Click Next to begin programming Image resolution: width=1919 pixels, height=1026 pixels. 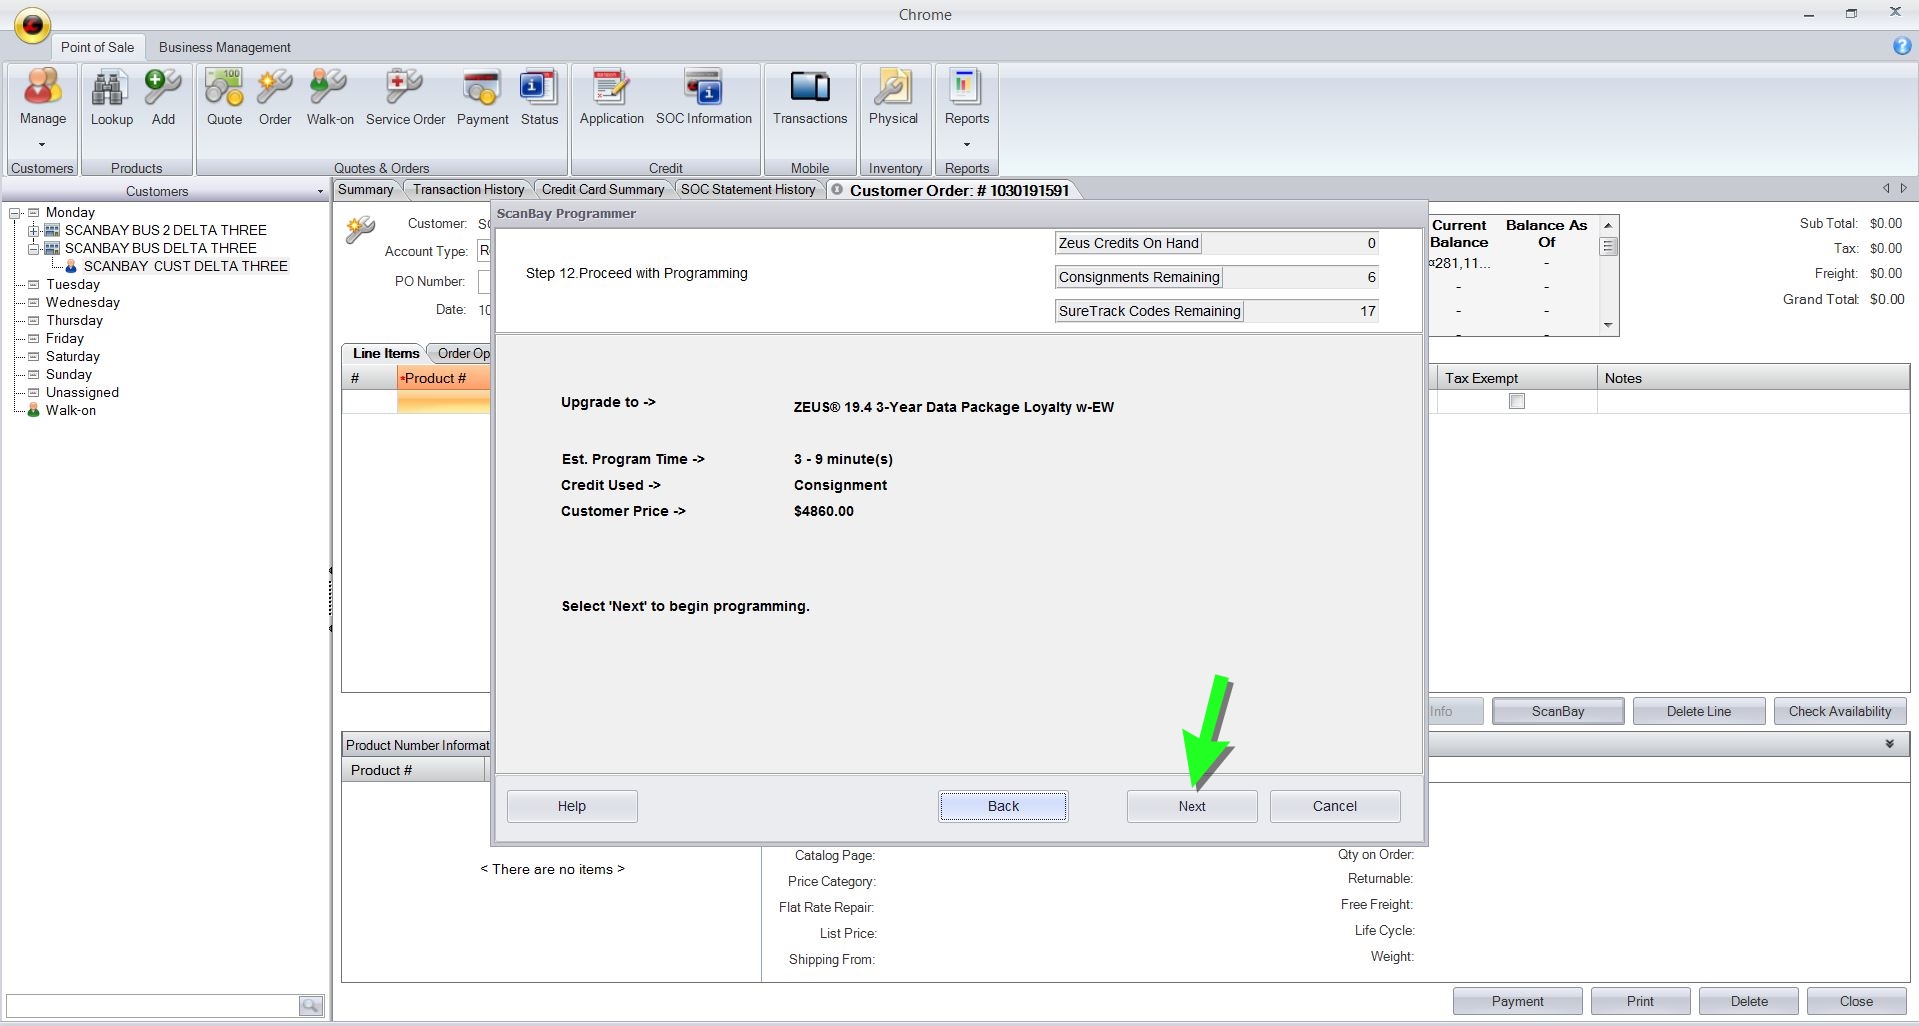pyautogui.click(x=1191, y=806)
